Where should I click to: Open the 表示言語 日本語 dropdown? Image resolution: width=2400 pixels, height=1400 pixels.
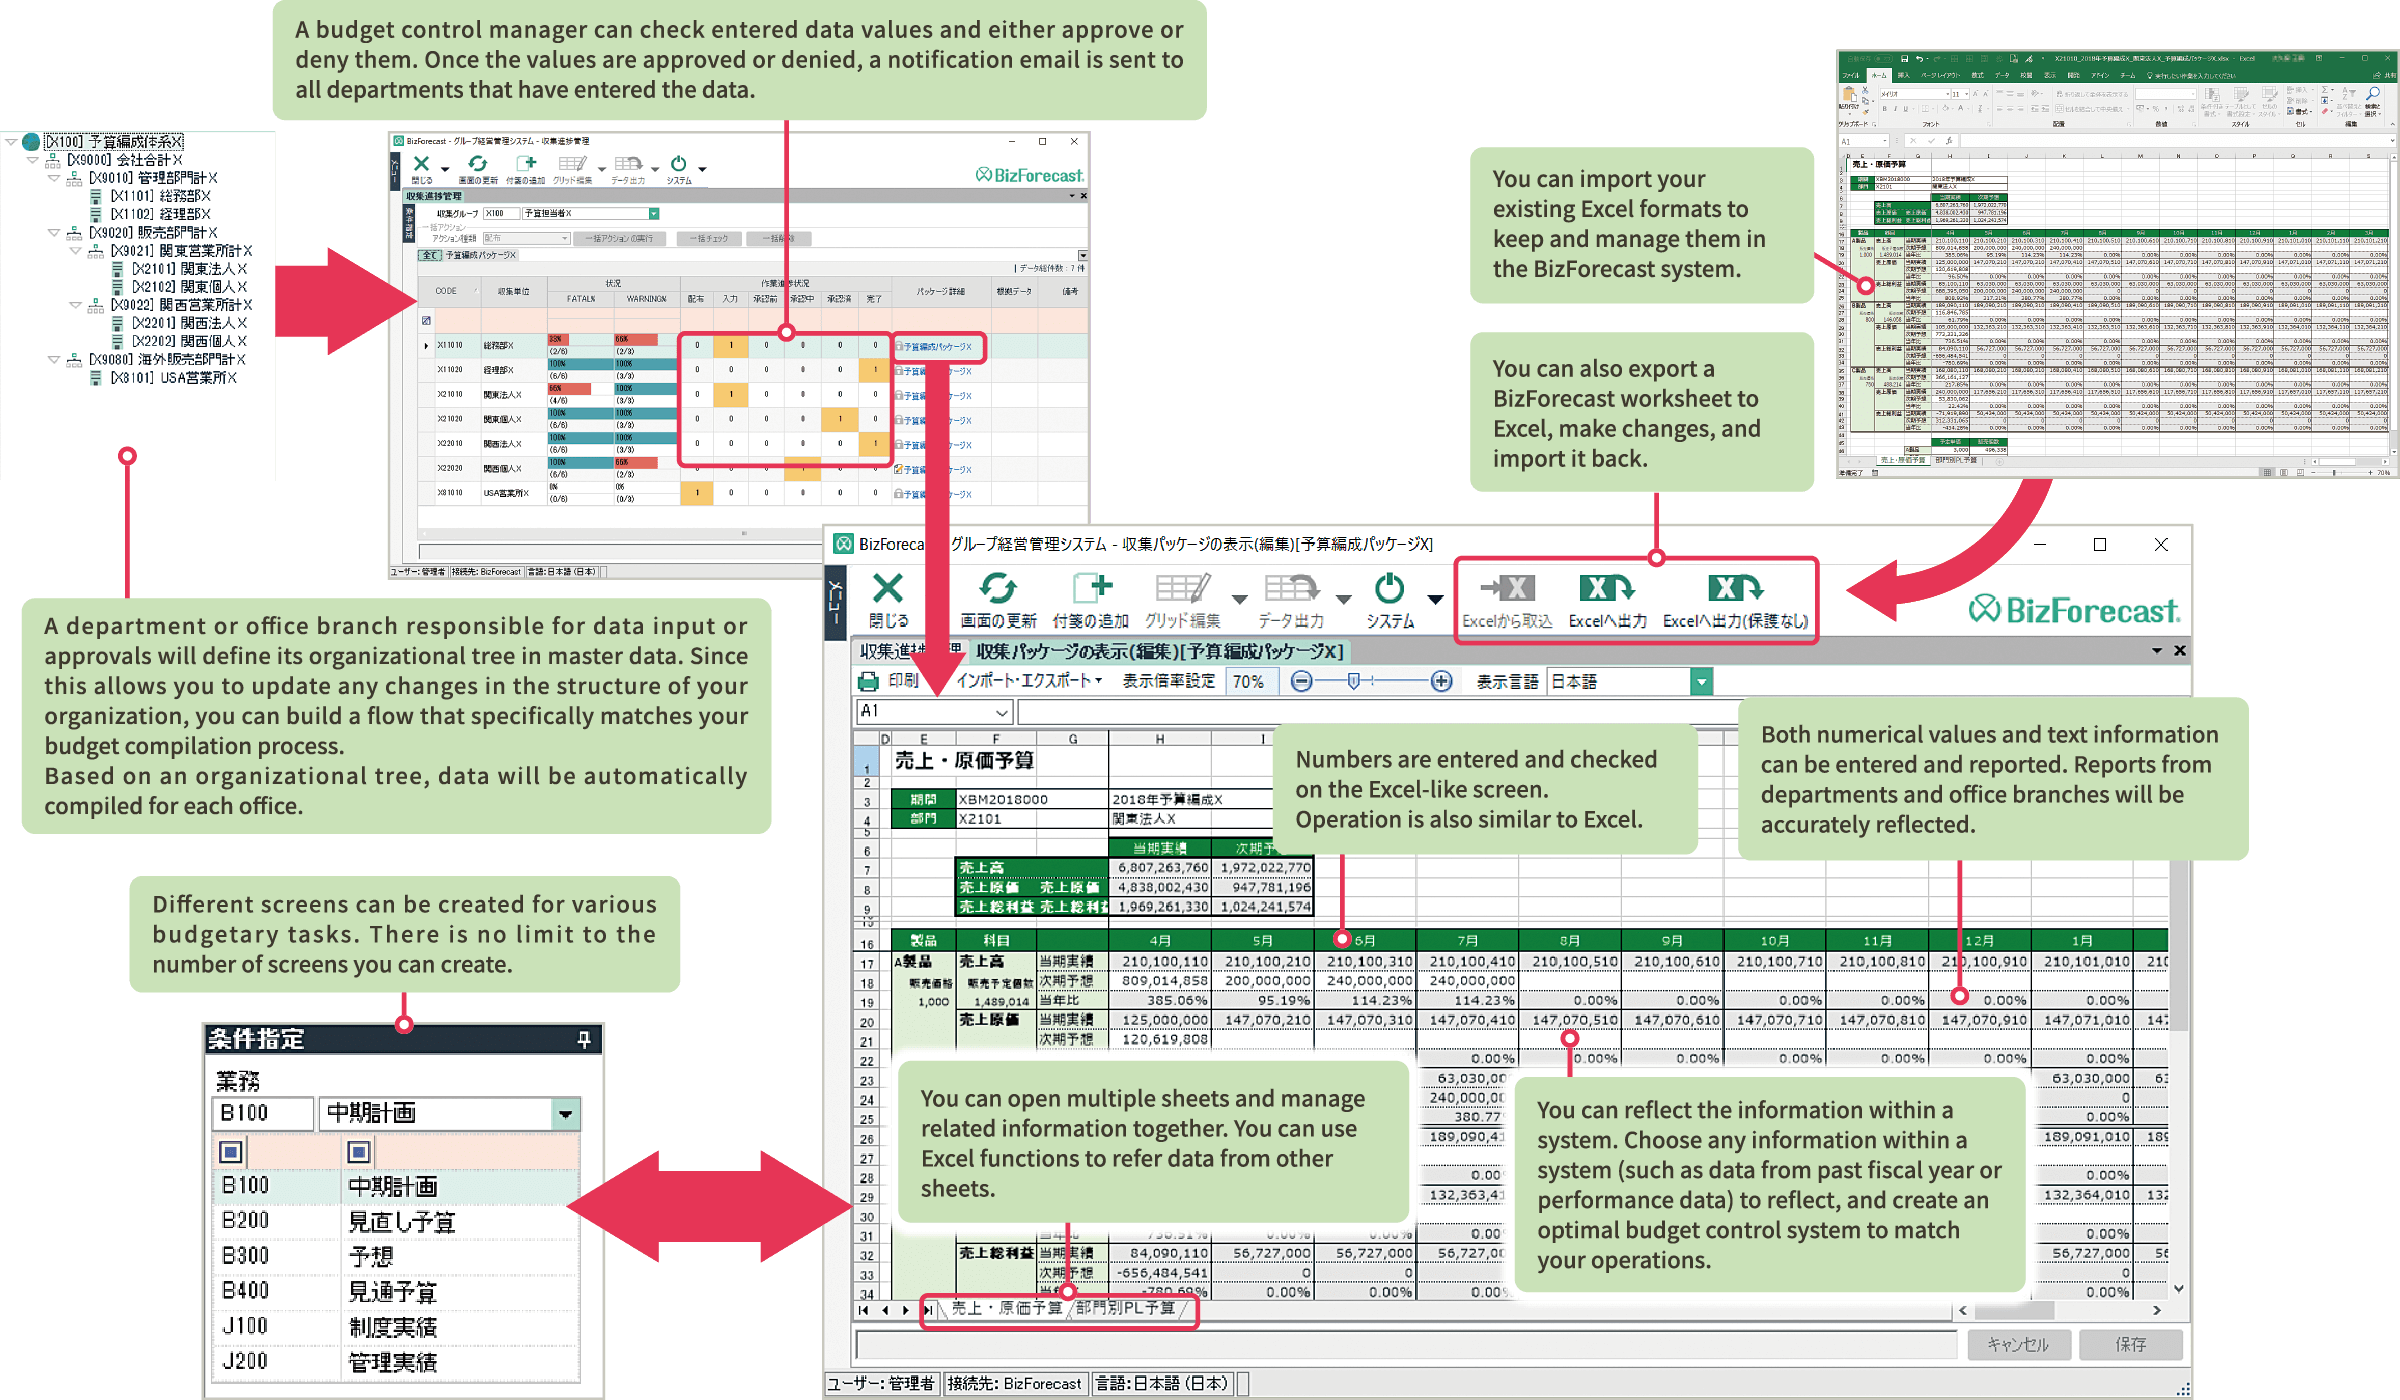[1701, 682]
